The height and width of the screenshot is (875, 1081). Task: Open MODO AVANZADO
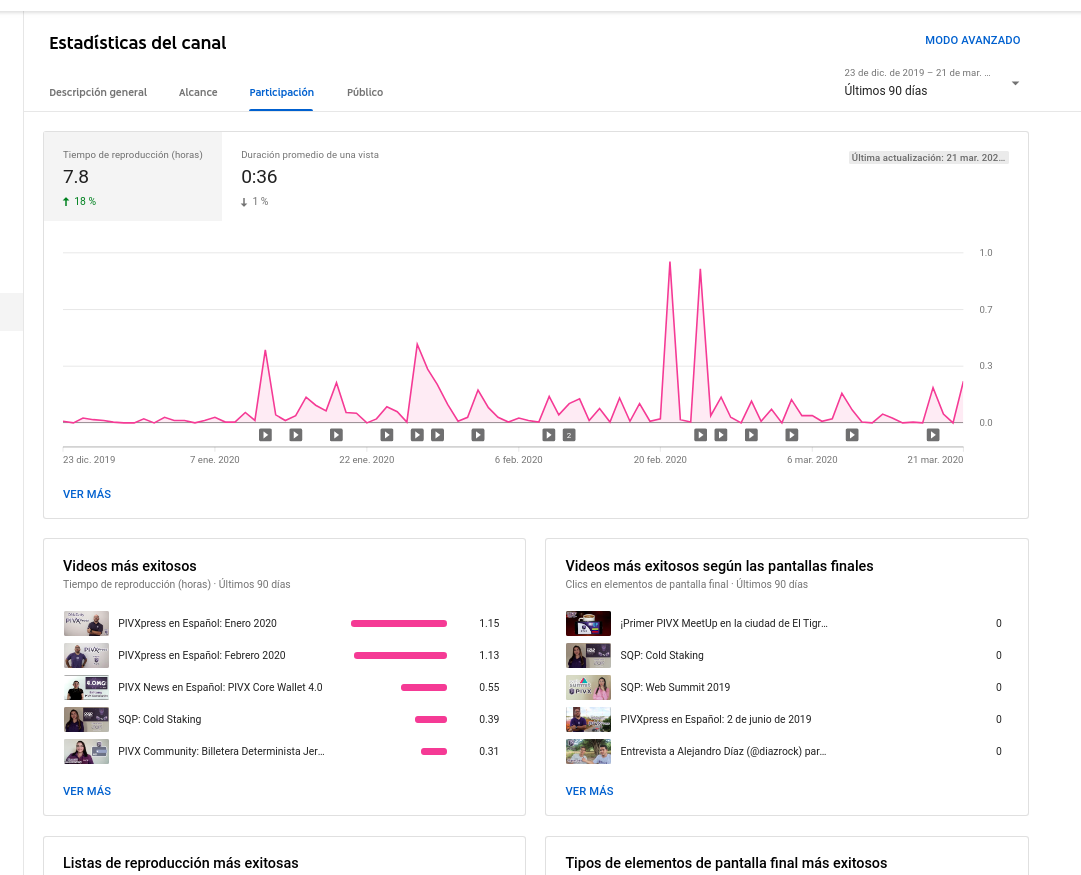(x=972, y=40)
